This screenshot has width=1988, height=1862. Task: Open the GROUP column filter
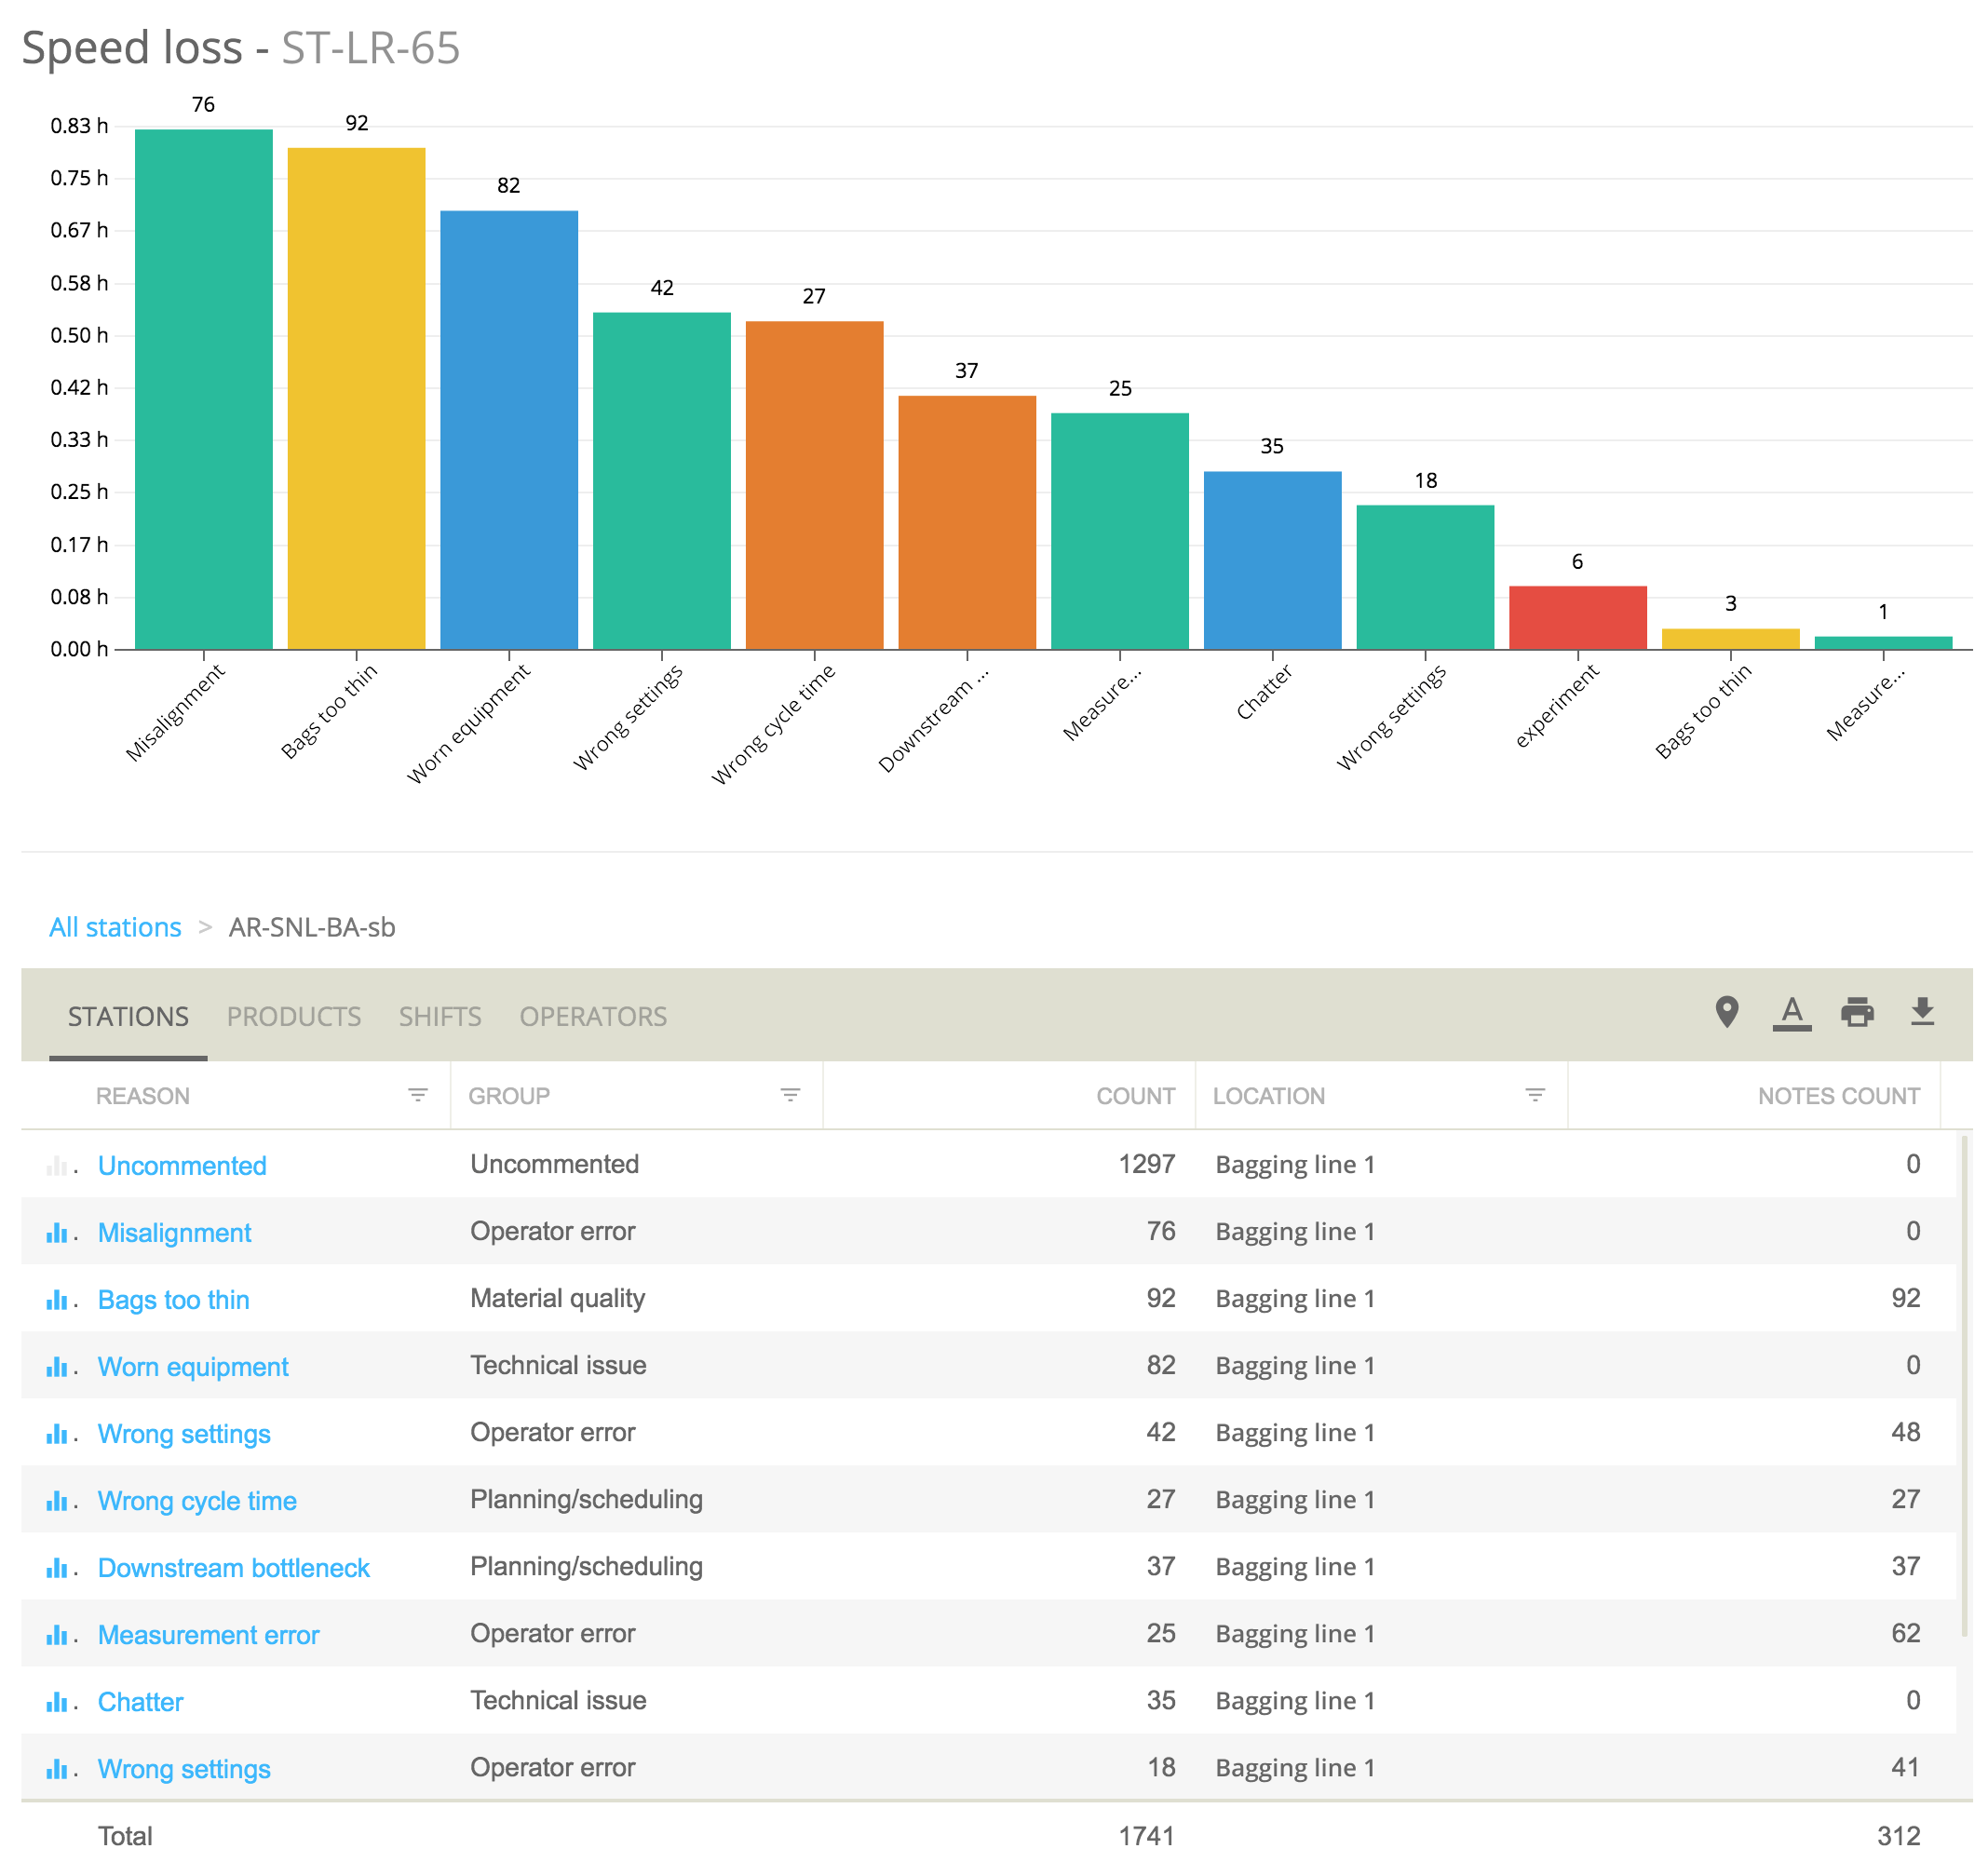coord(790,1095)
